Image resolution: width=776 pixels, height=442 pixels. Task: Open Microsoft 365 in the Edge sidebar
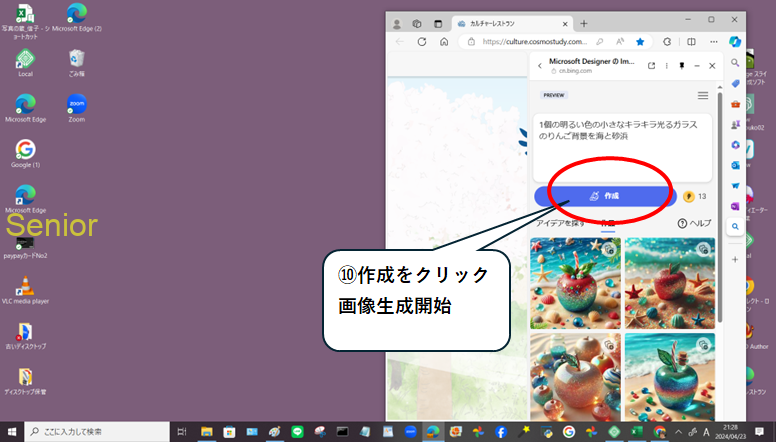(x=735, y=145)
